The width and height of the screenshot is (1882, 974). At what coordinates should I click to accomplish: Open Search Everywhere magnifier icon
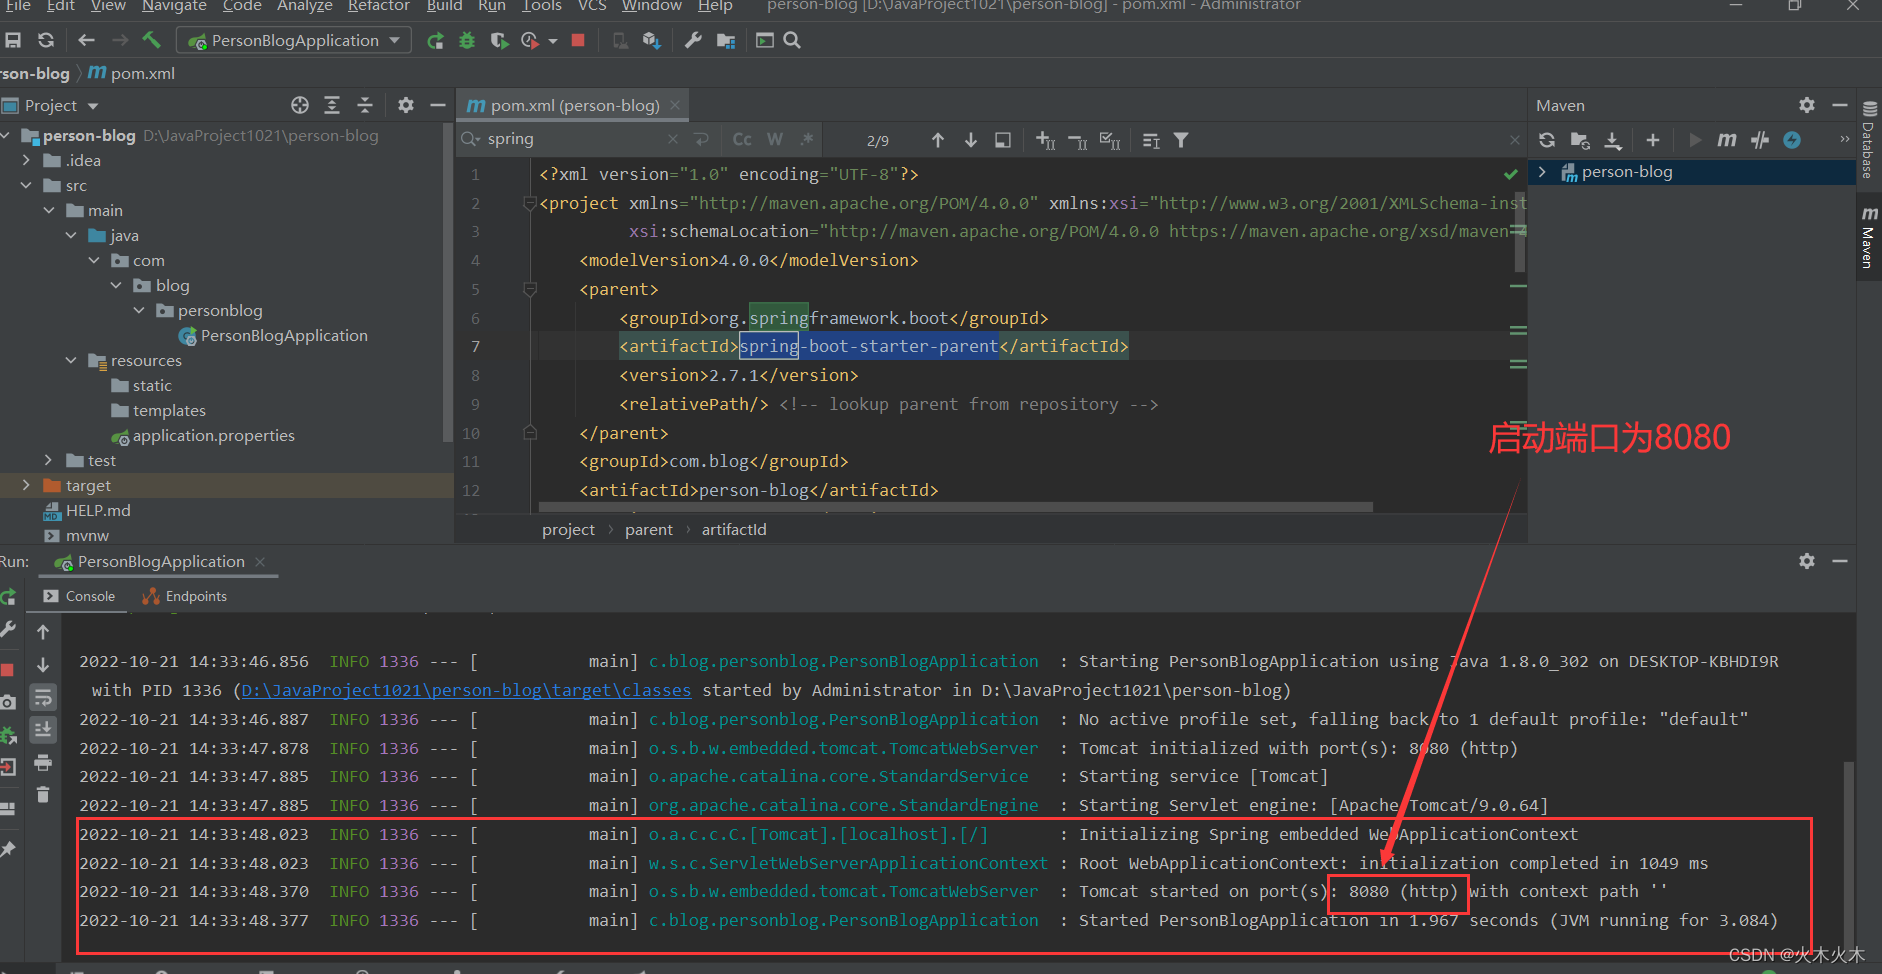pos(792,40)
